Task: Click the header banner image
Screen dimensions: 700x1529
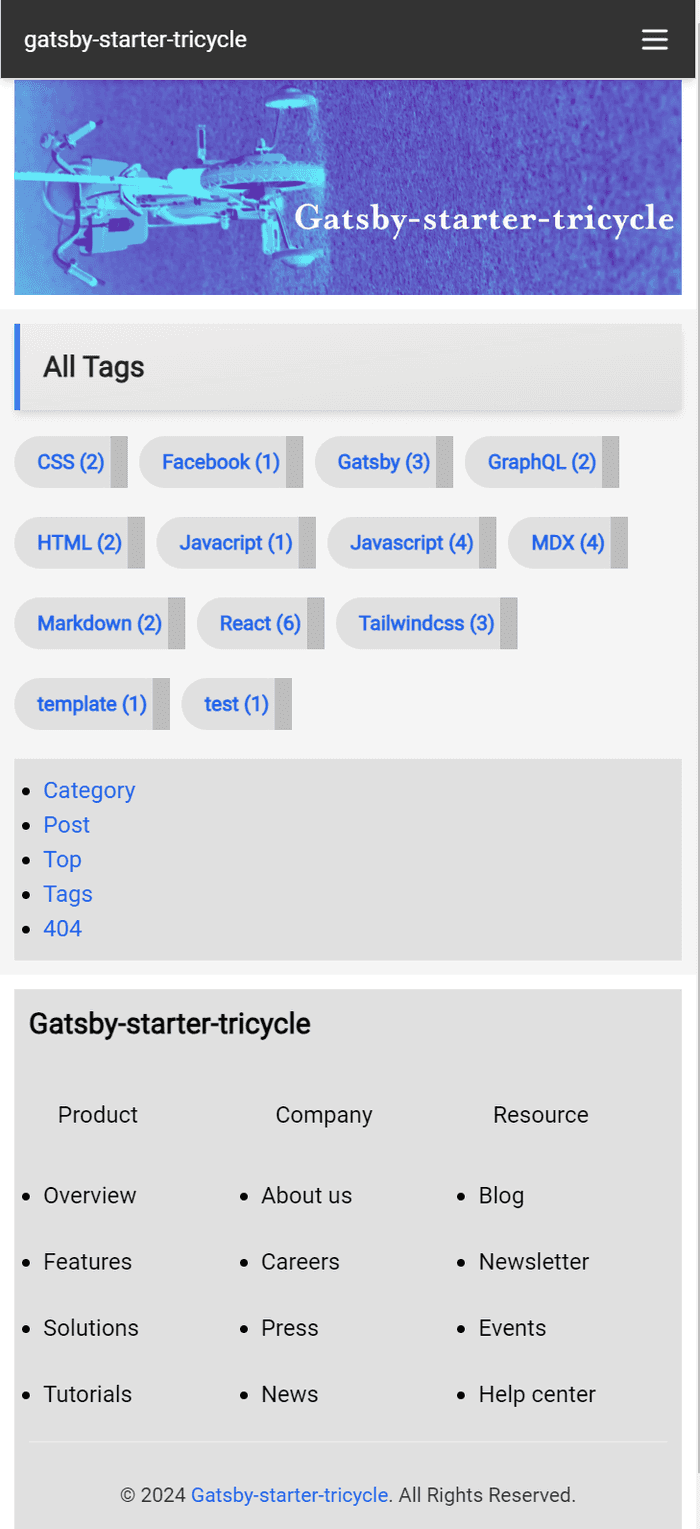Action: click(x=348, y=188)
